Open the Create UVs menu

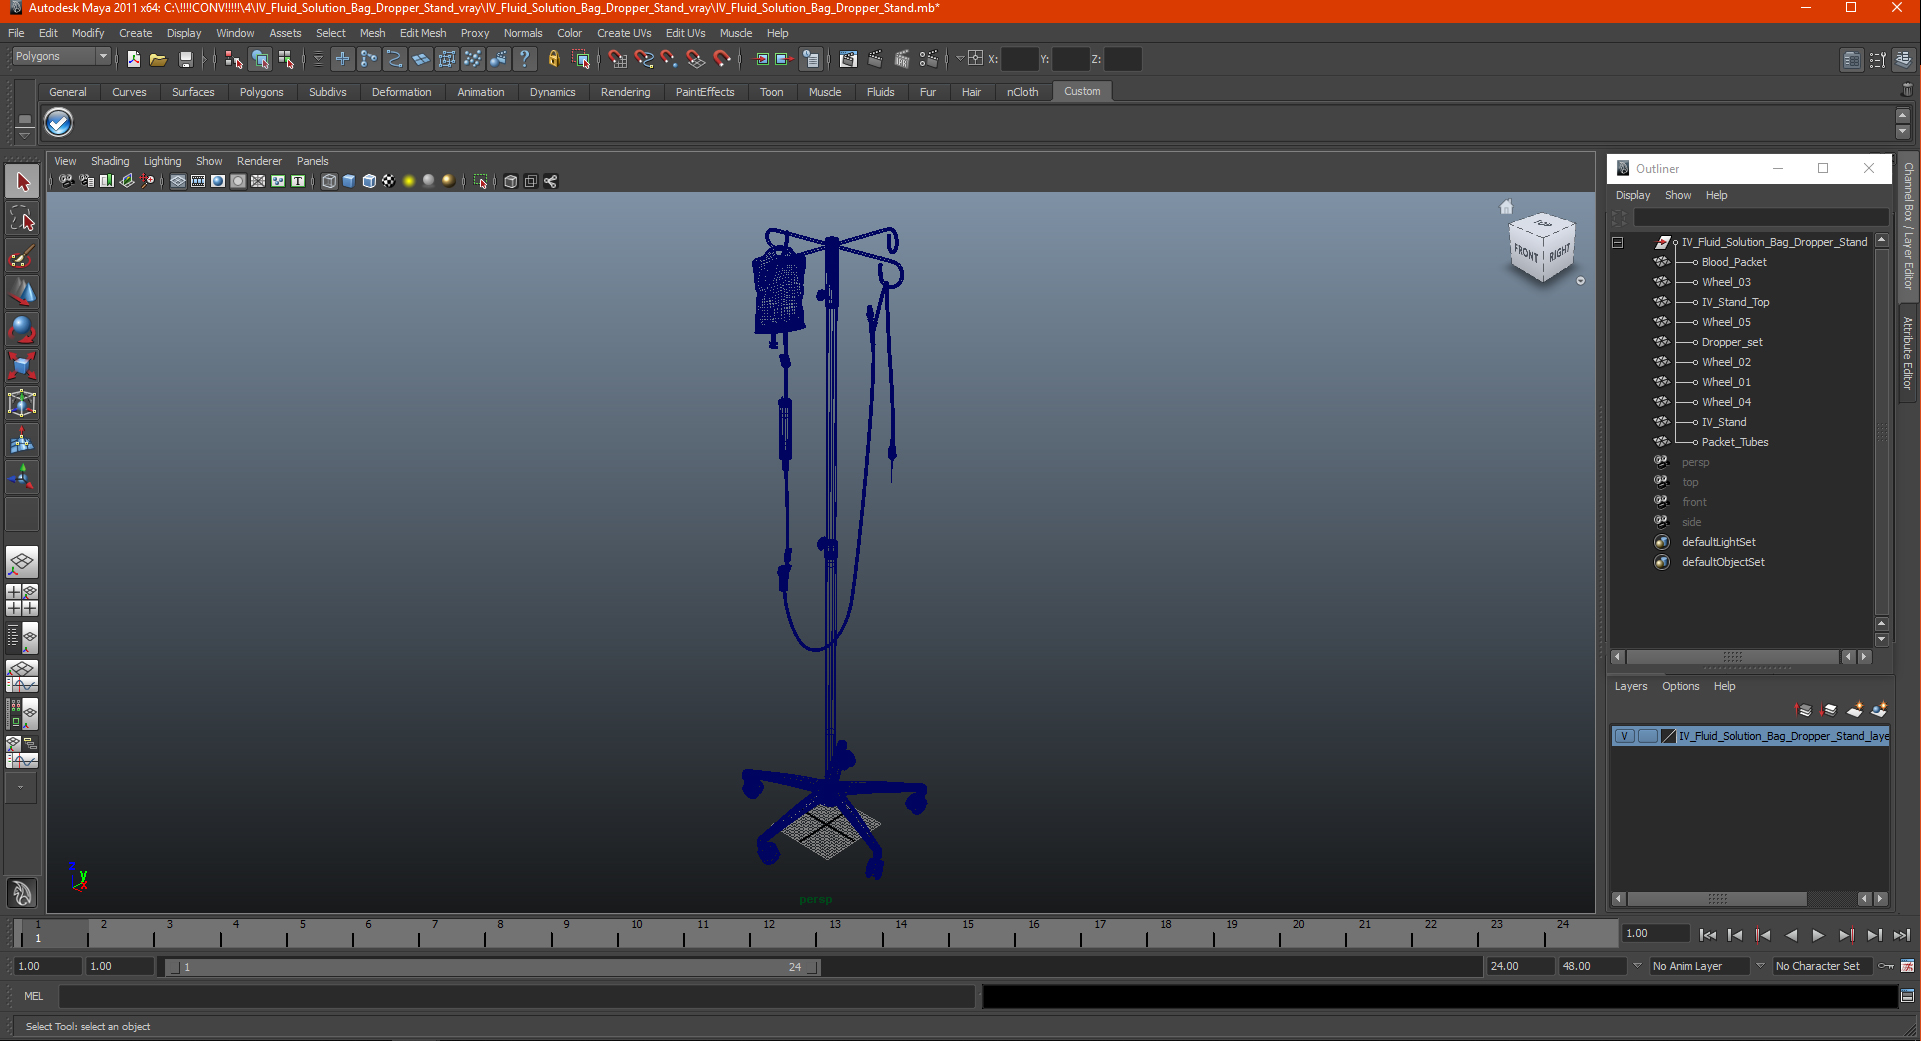click(624, 33)
